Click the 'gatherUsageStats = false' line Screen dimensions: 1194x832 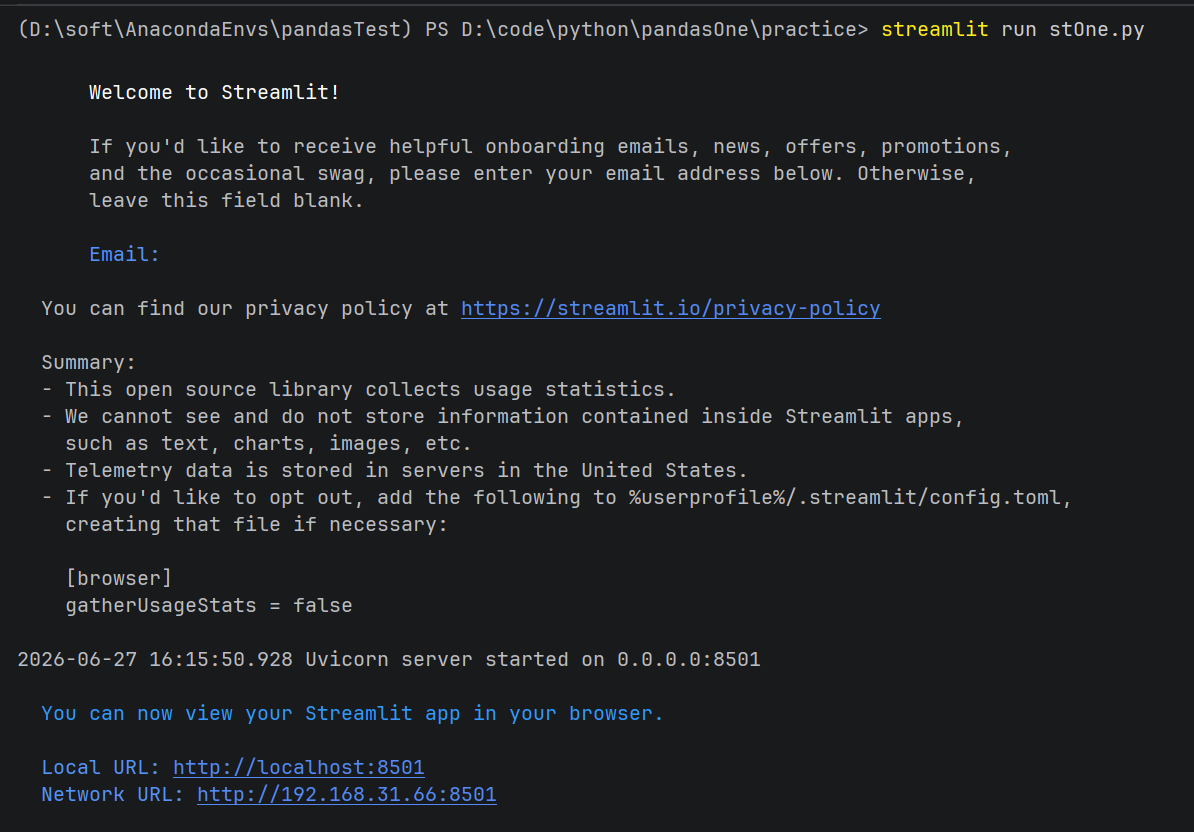point(209,606)
